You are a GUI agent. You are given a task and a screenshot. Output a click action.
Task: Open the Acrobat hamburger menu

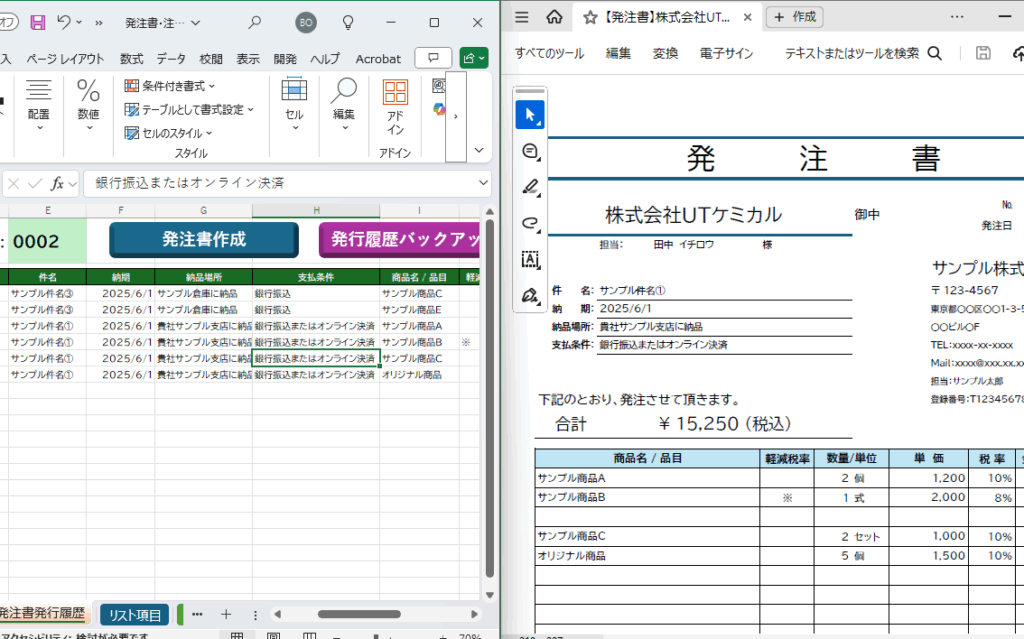coord(522,17)
